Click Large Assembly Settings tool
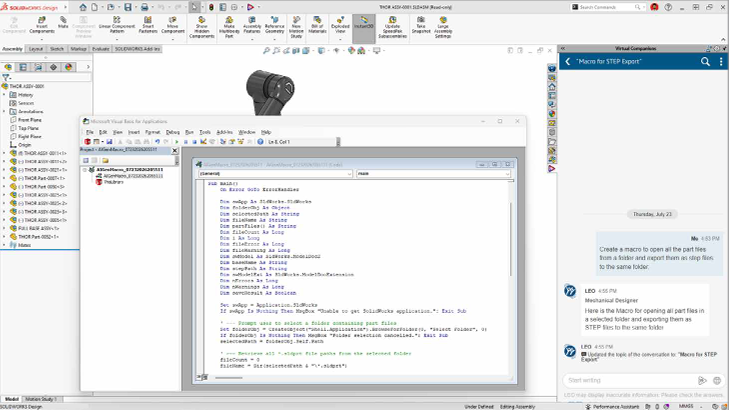The height and width of the screenshot is (410, 729). pyautogui.click(x=443, y=27)
